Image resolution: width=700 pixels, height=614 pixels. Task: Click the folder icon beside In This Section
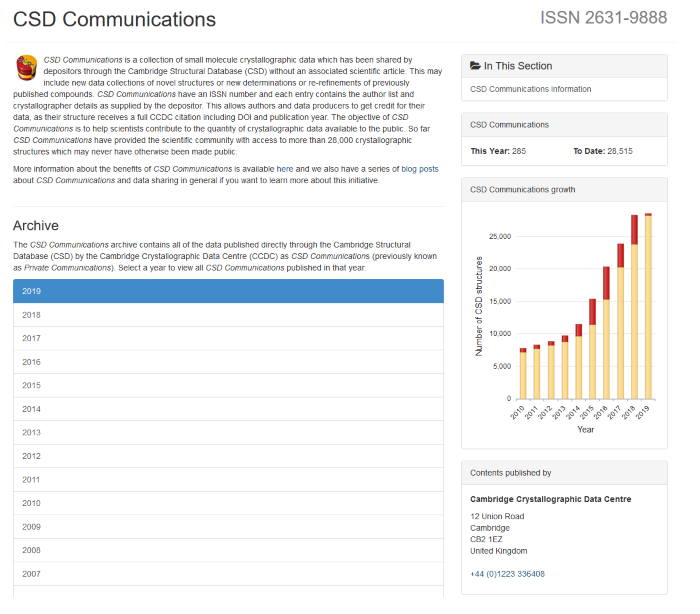pos(475,66)
